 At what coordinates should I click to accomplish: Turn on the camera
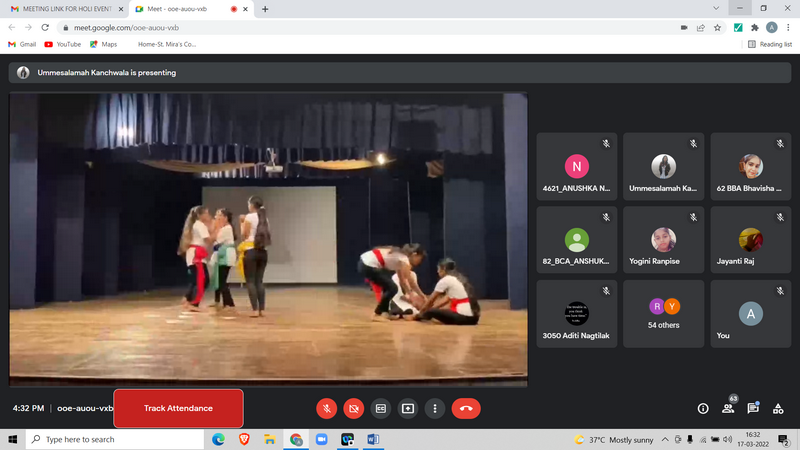click(353, 408)
